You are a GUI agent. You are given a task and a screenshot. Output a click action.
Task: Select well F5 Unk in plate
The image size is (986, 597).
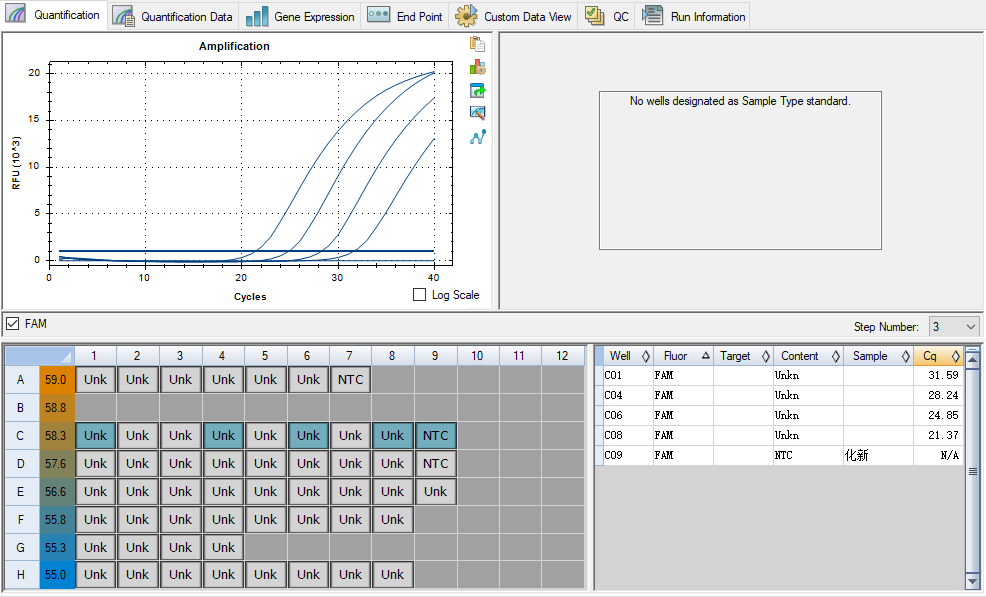click(x=265, y=520)
